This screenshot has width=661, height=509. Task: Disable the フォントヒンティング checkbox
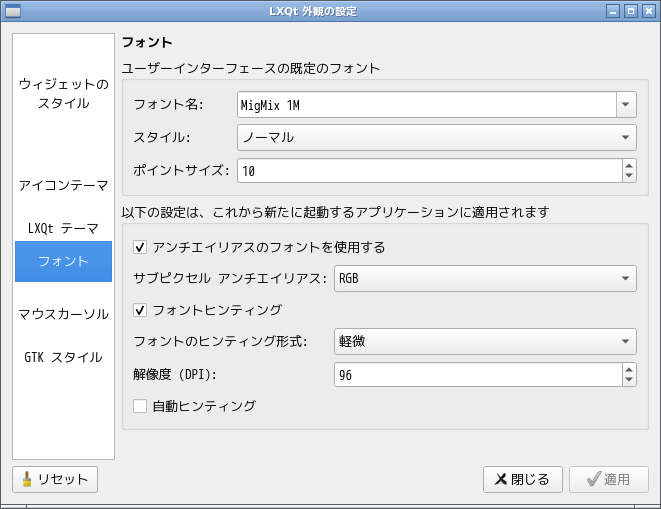140,310
